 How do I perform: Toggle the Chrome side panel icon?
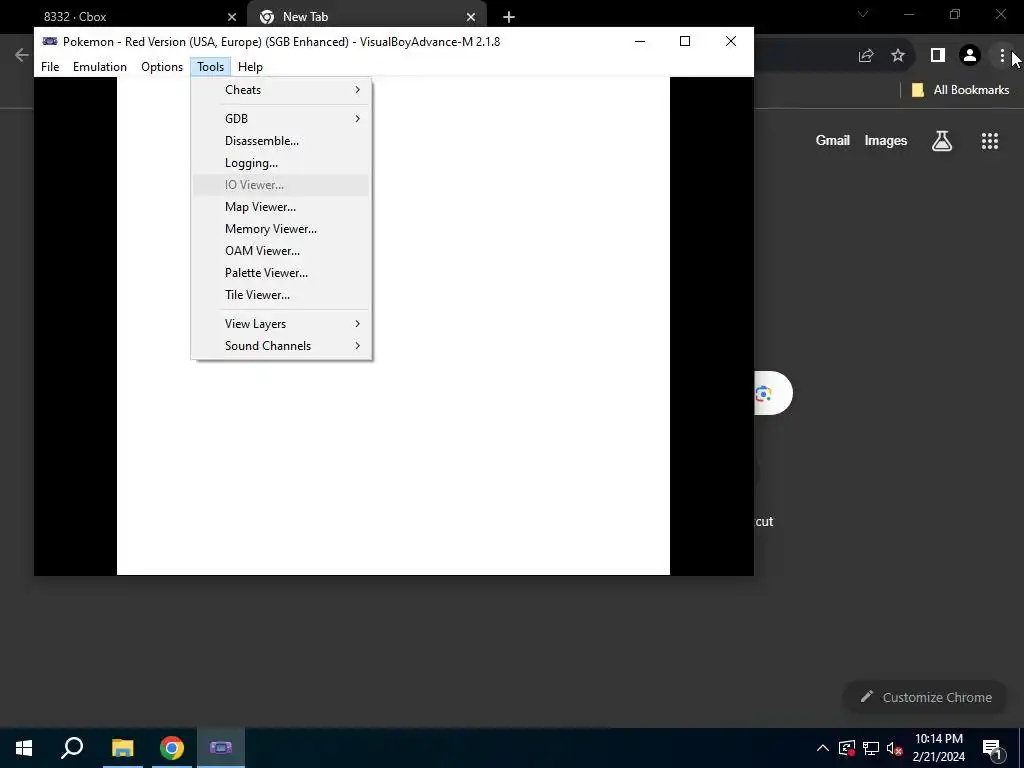938,56
